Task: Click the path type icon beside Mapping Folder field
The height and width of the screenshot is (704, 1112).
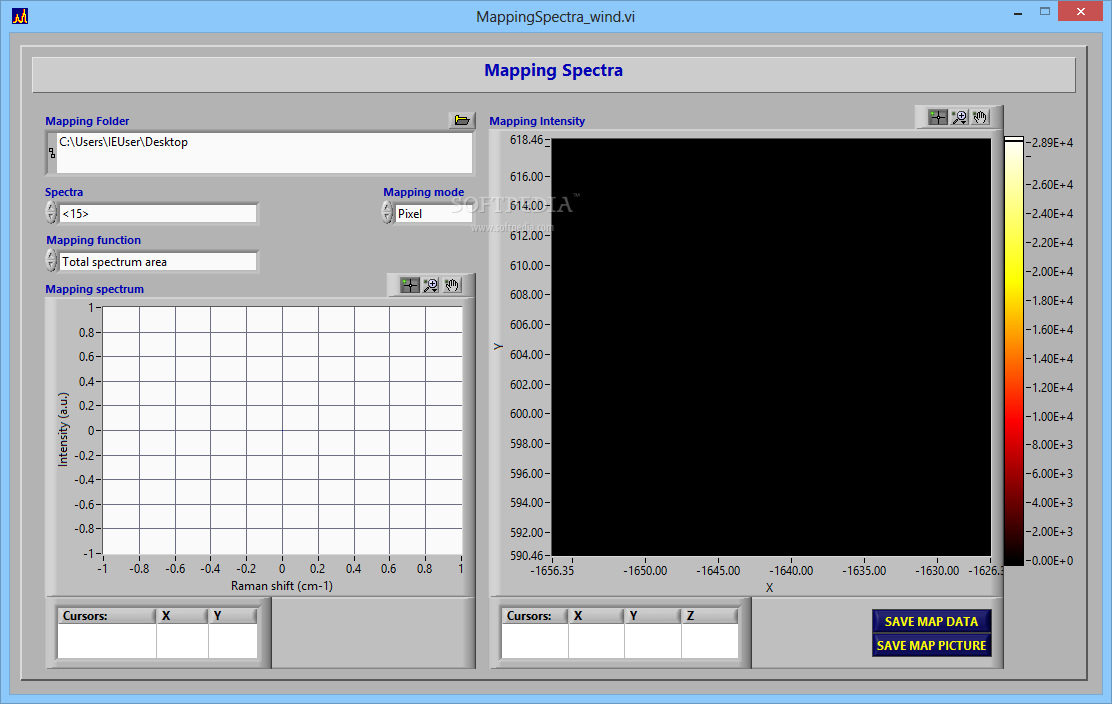Action: [51, 152]
